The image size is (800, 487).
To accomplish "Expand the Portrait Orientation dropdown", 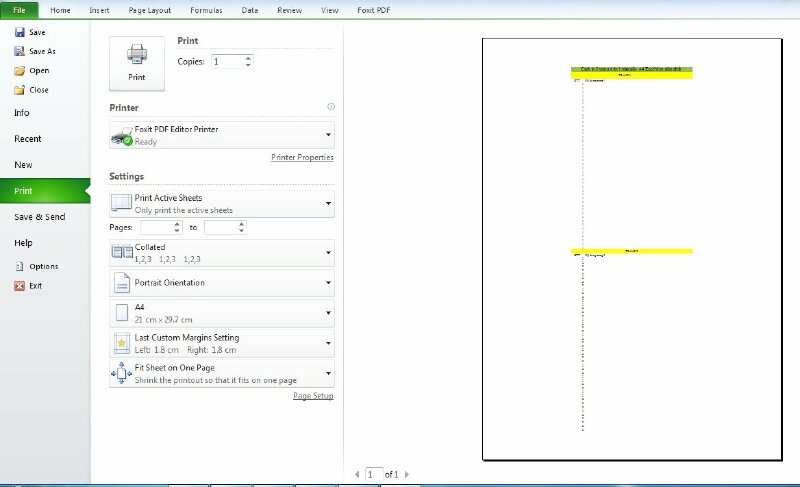I will [x=329, y=283].
